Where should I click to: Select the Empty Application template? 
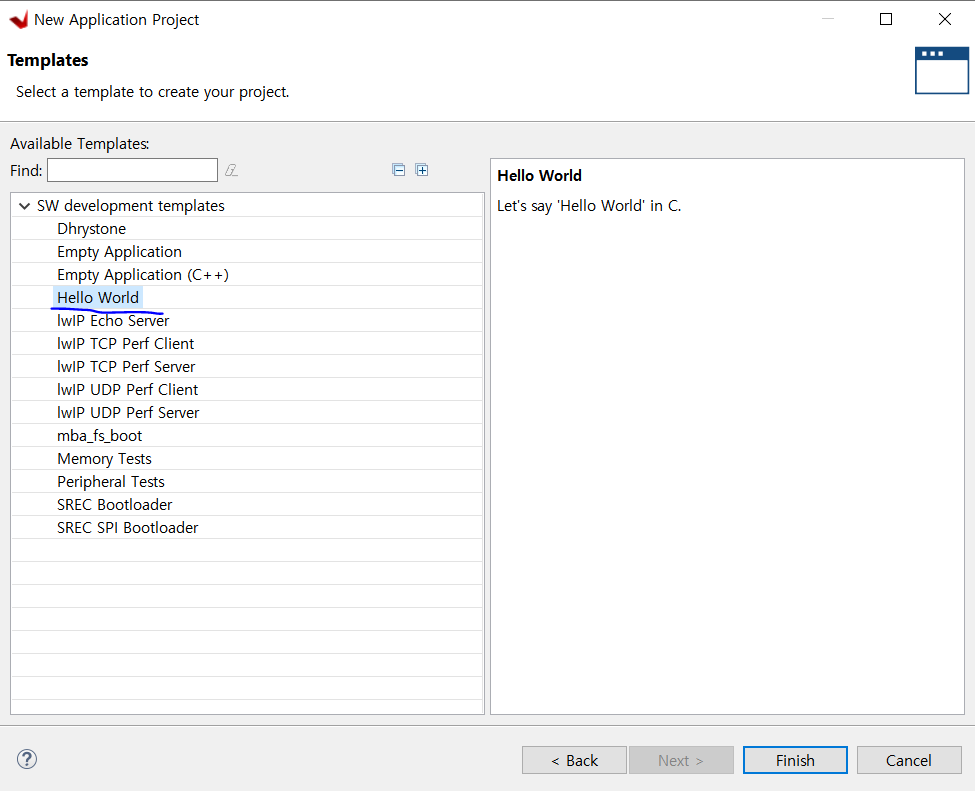click(x=119, y=252)
